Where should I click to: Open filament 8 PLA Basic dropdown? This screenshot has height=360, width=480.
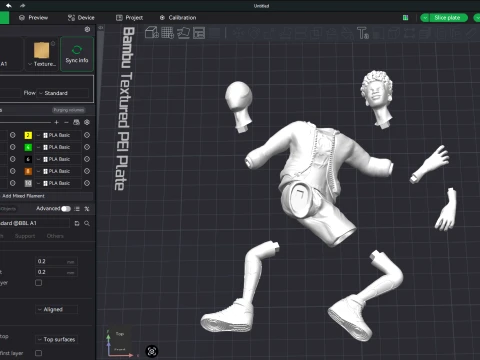[58, 171]
